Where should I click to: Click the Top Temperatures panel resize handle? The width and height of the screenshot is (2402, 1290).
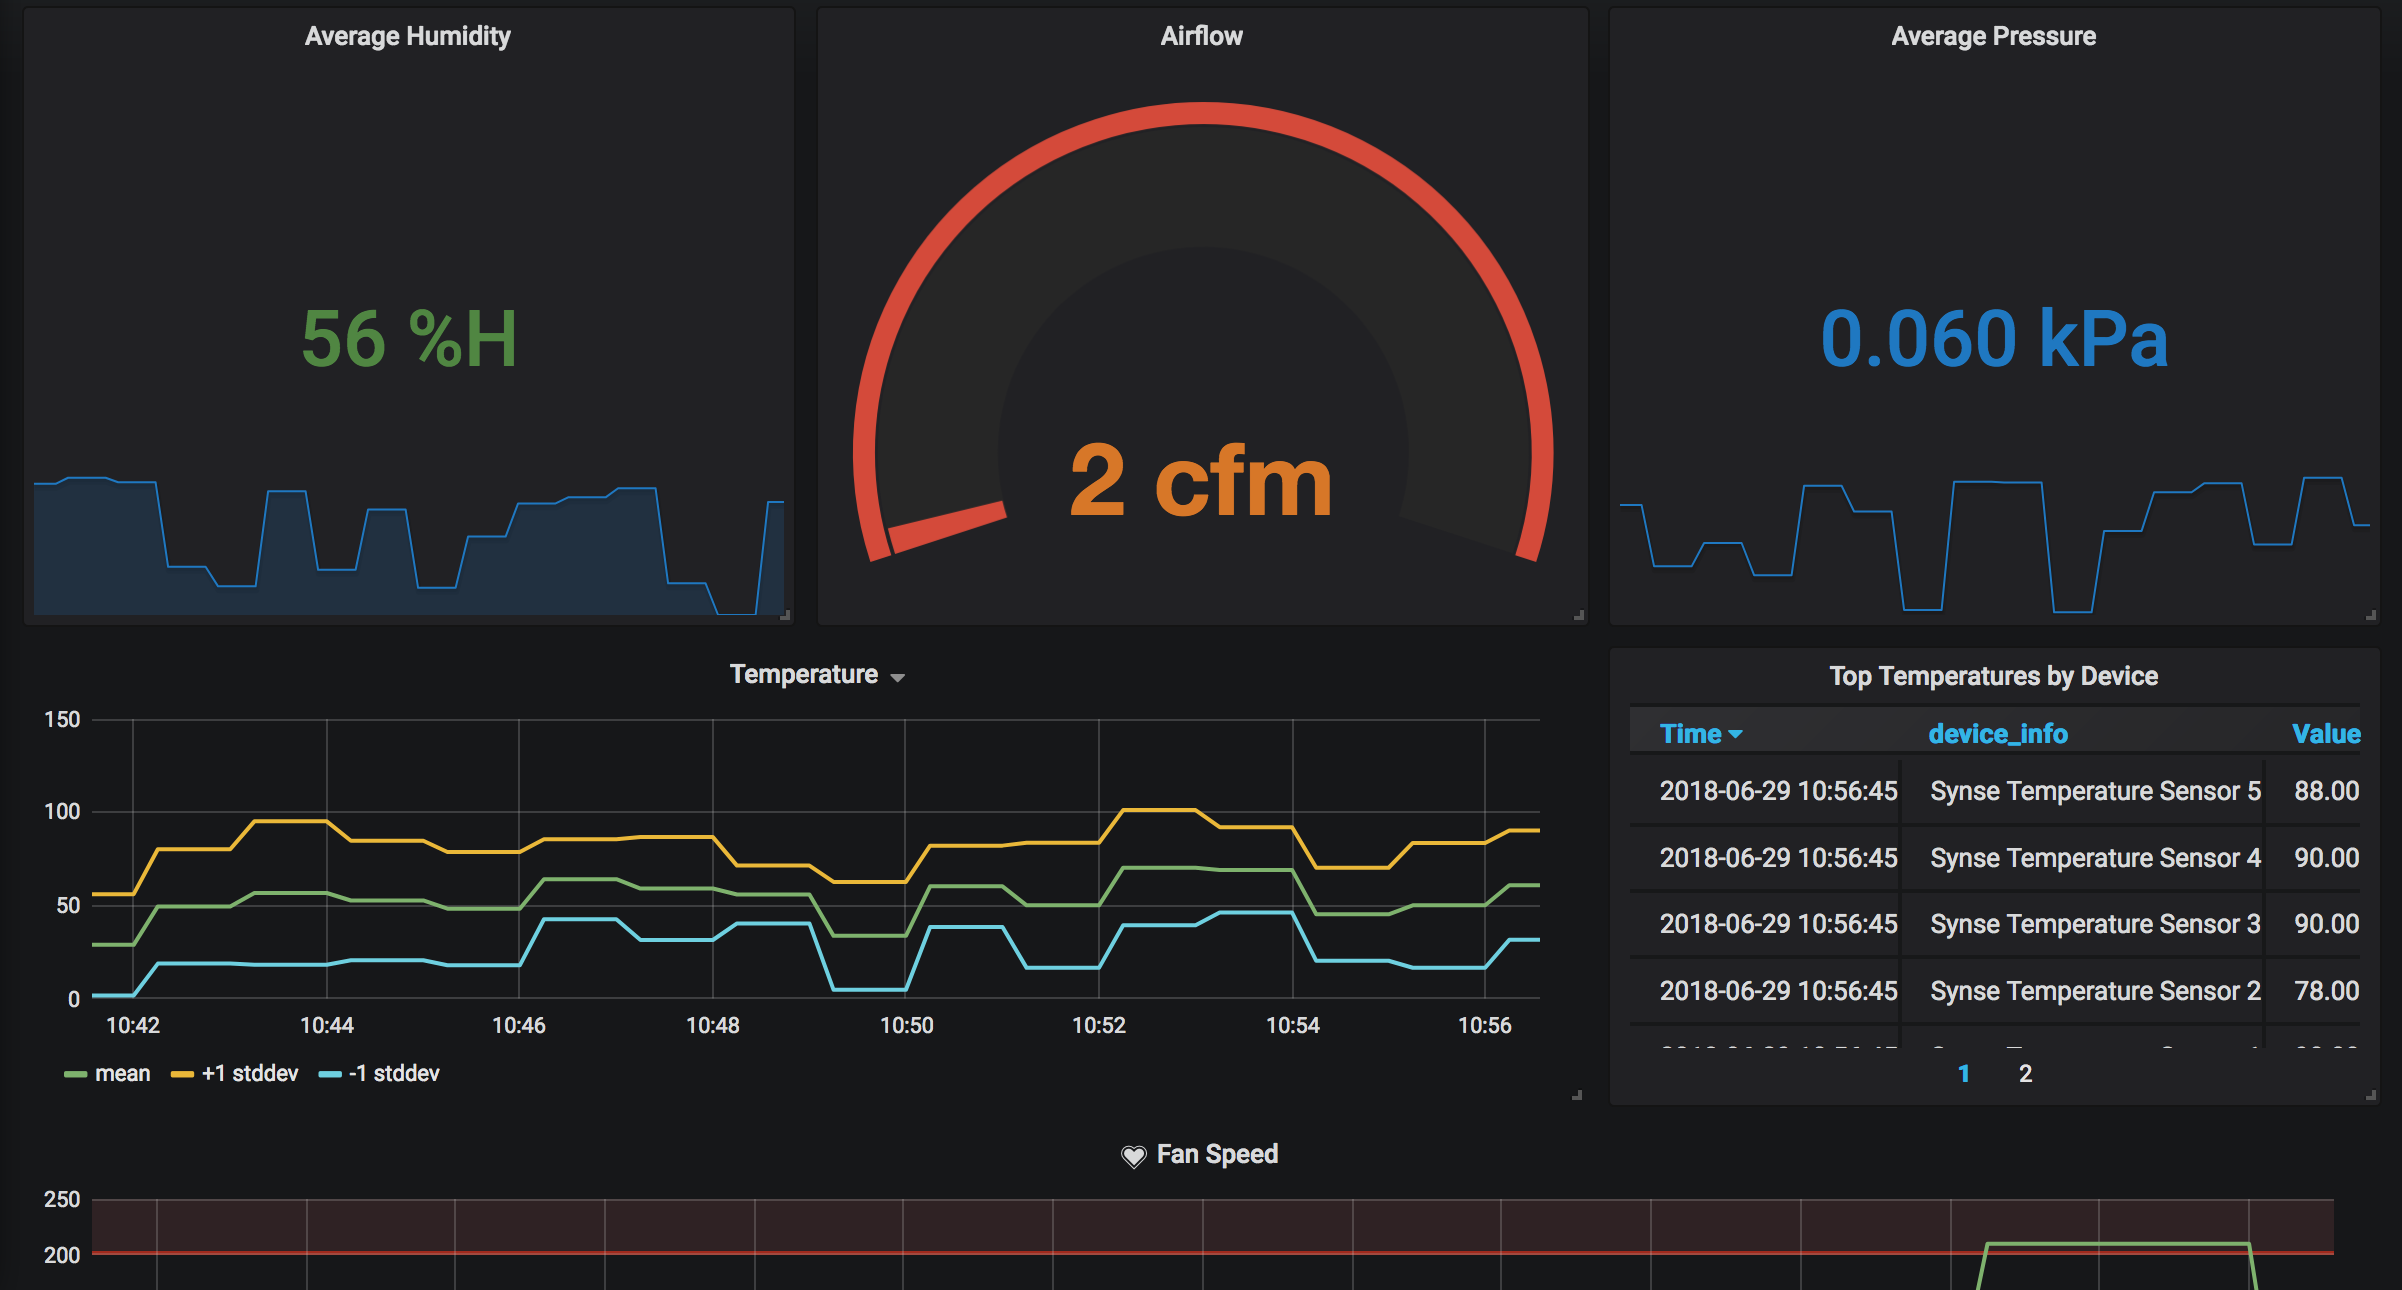pos(2371,1096)
